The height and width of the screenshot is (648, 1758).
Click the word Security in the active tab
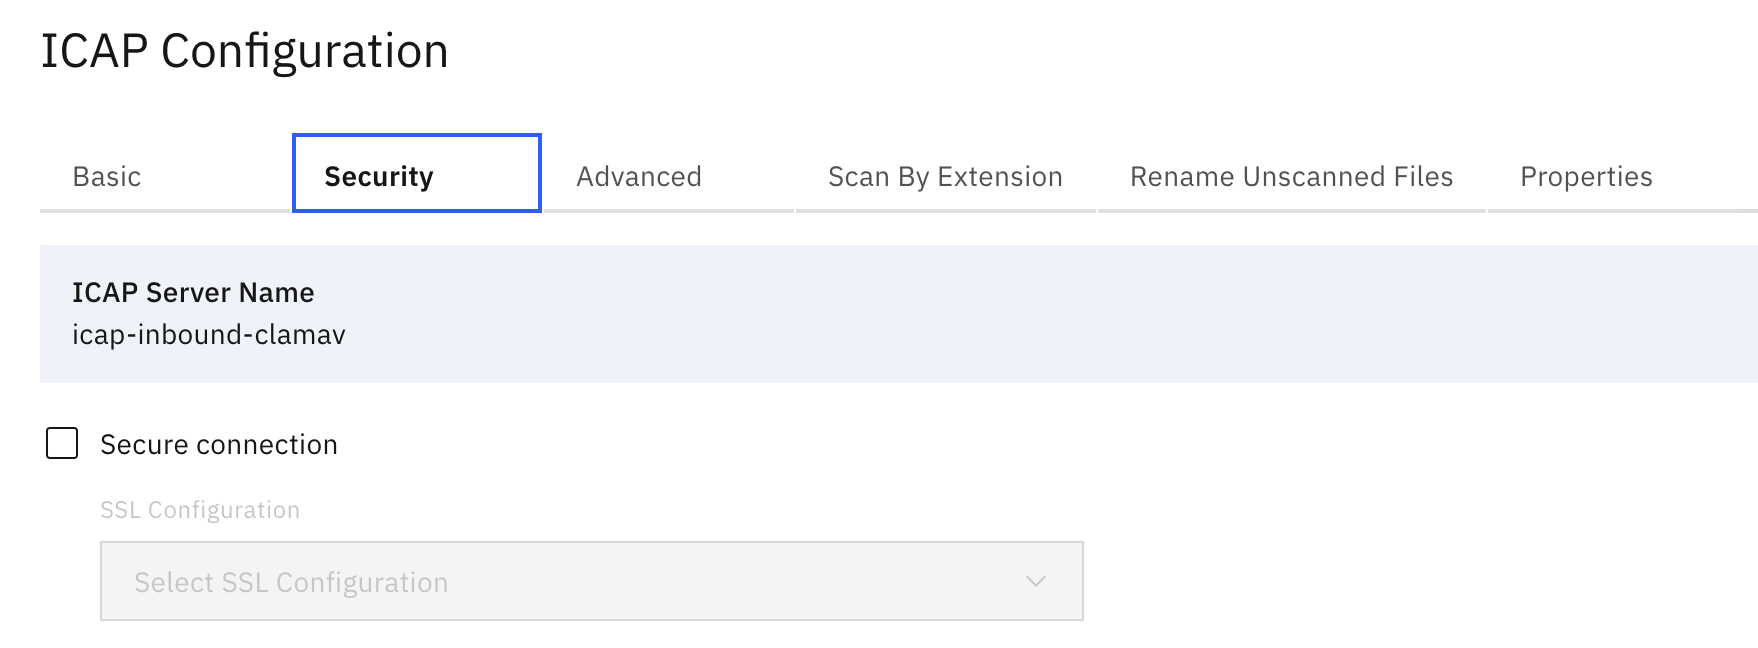[379, 177]
